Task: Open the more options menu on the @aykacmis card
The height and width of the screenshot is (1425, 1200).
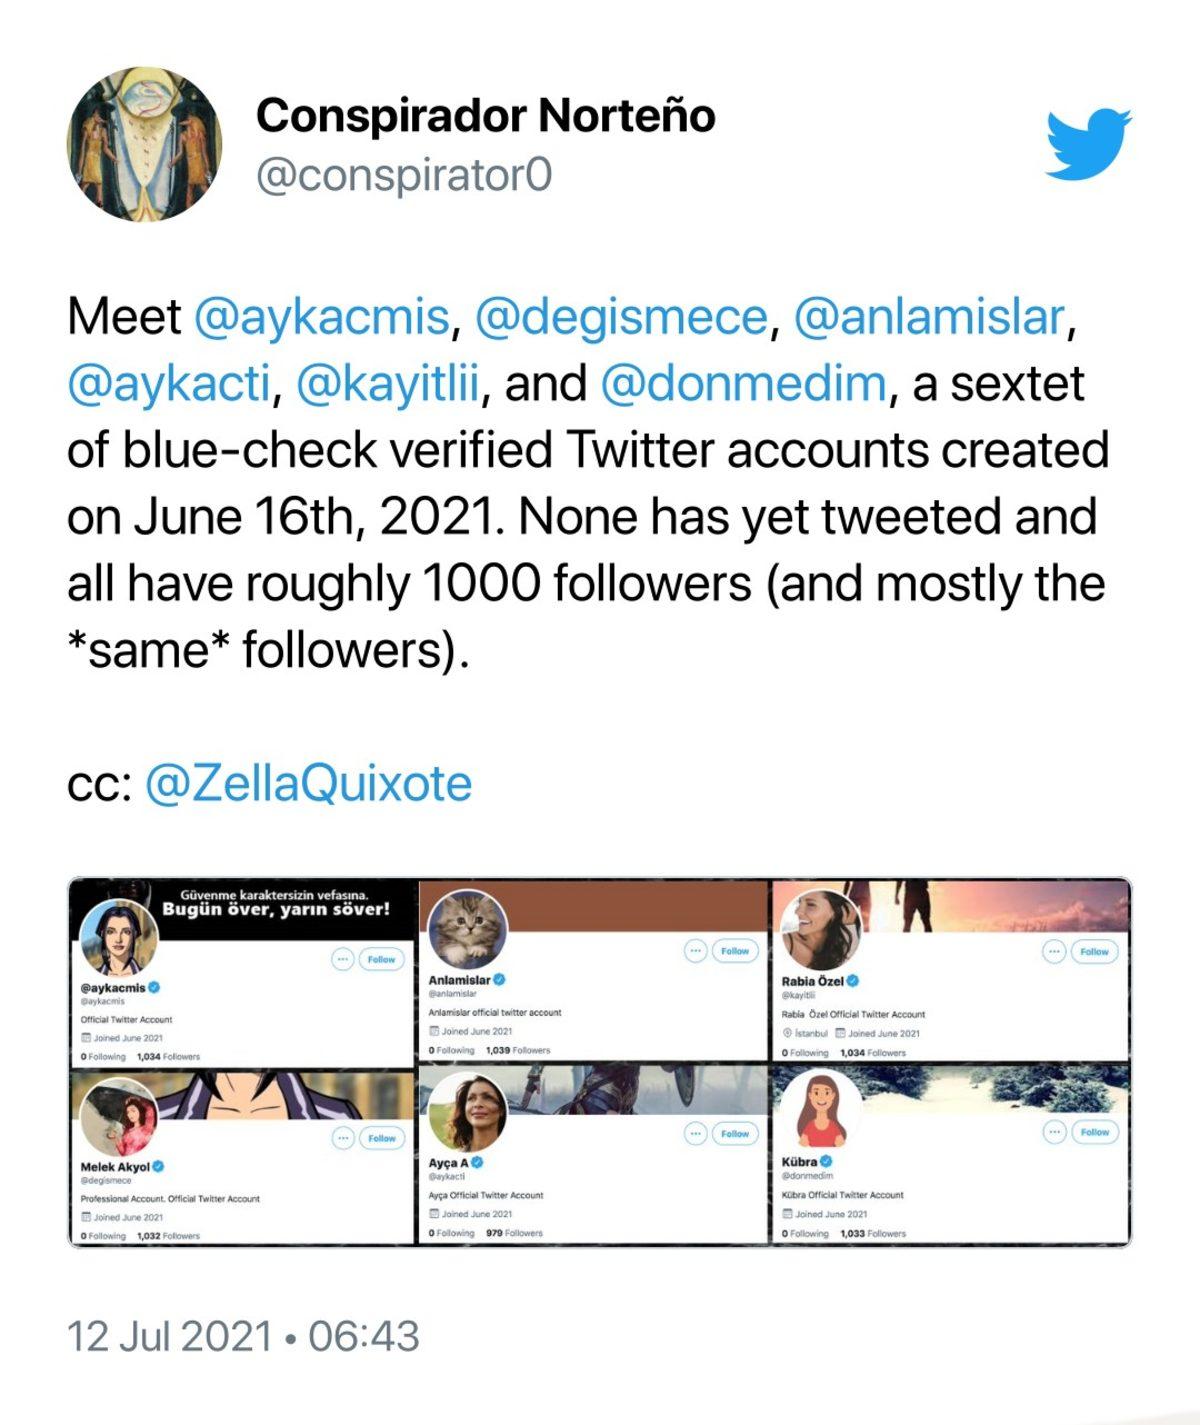Action: pos(342,961)
